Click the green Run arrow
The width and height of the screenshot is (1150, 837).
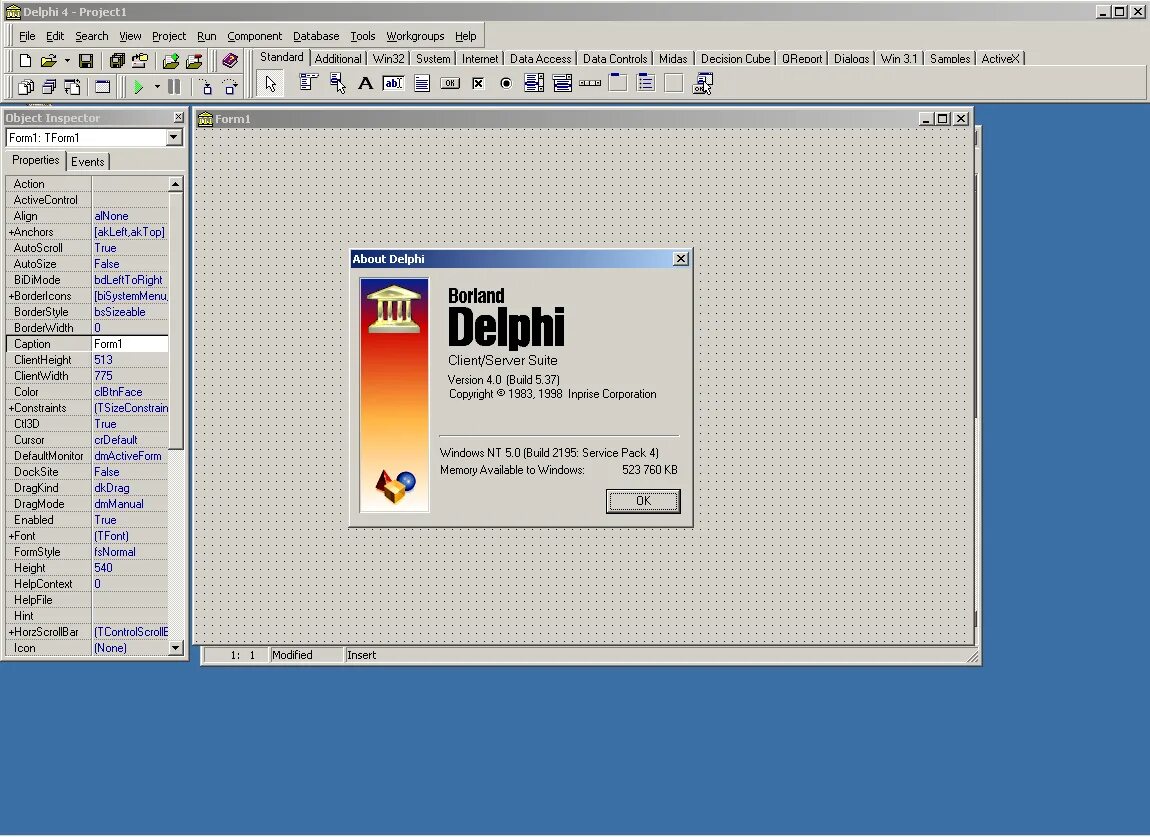click(138, 87)
